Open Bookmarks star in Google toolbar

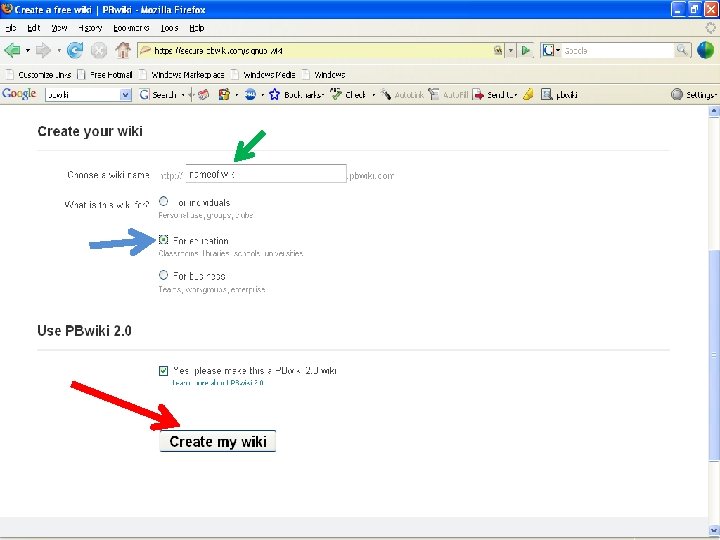coord(296,95)
